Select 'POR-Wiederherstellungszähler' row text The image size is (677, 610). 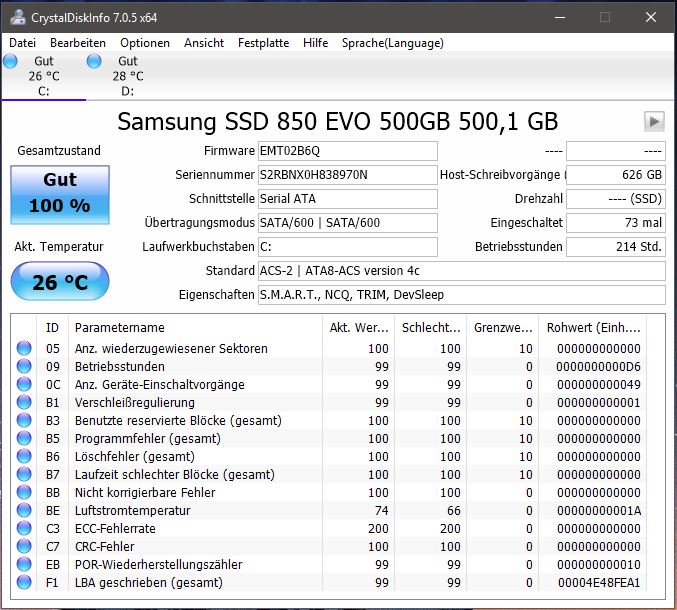(x=158, y=565)
